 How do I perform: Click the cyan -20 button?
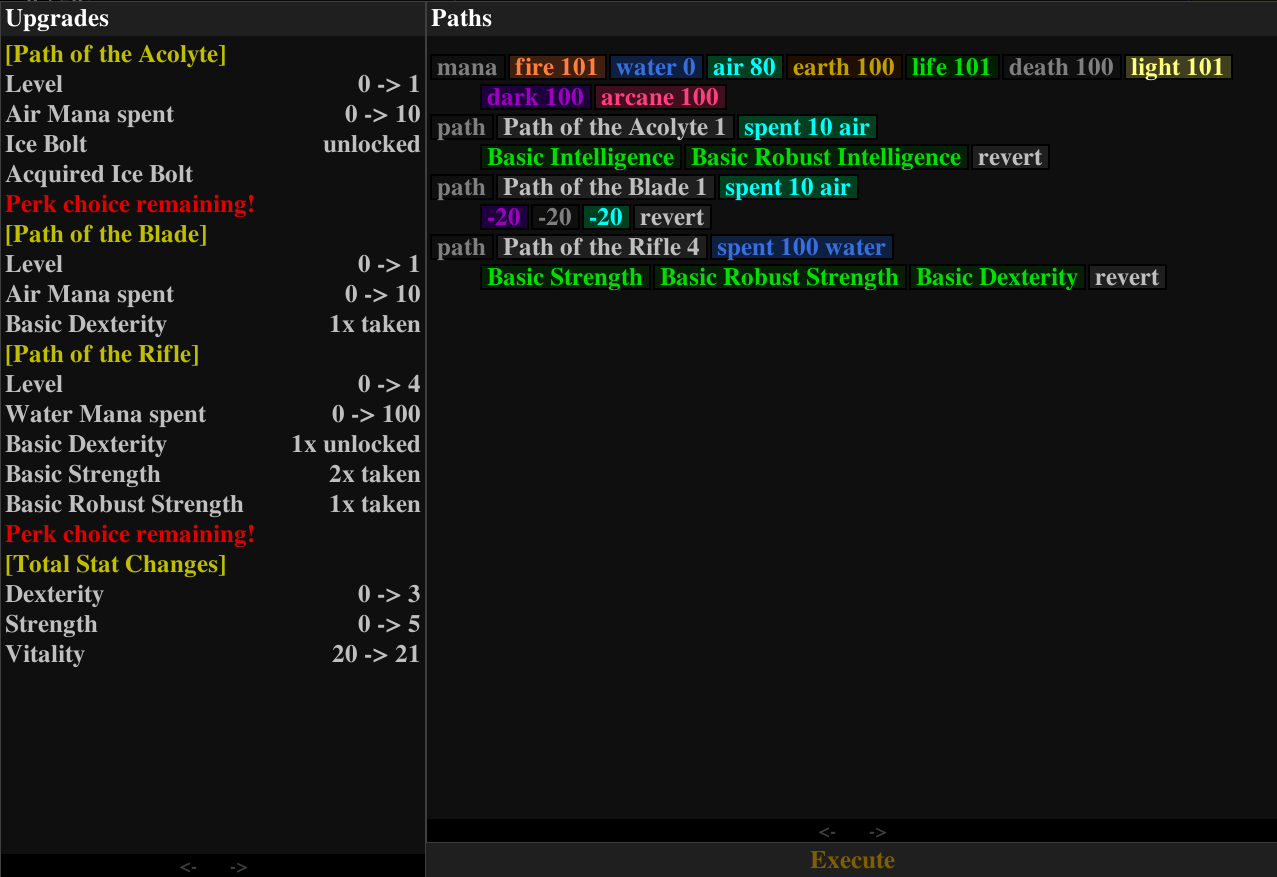(606, 217)
